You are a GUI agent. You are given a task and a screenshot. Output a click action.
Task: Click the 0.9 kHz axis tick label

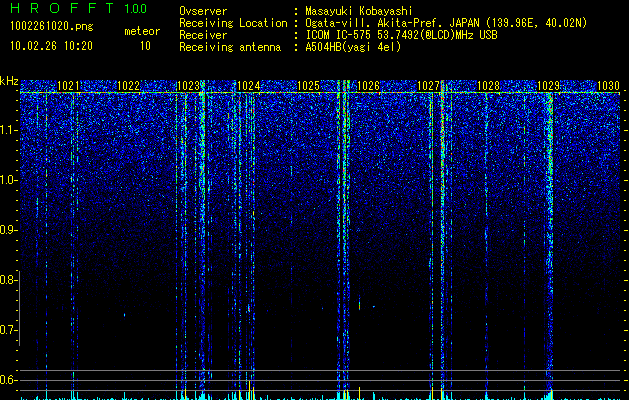pyautogui.click(x=8, y=230)
